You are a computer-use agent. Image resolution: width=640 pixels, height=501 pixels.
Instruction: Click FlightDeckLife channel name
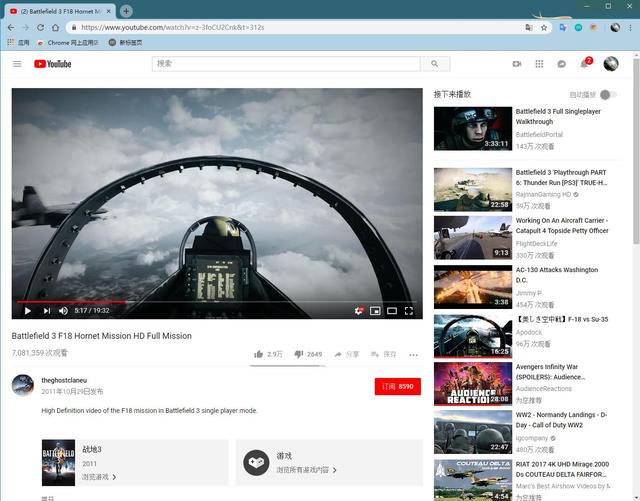point(536,243)
